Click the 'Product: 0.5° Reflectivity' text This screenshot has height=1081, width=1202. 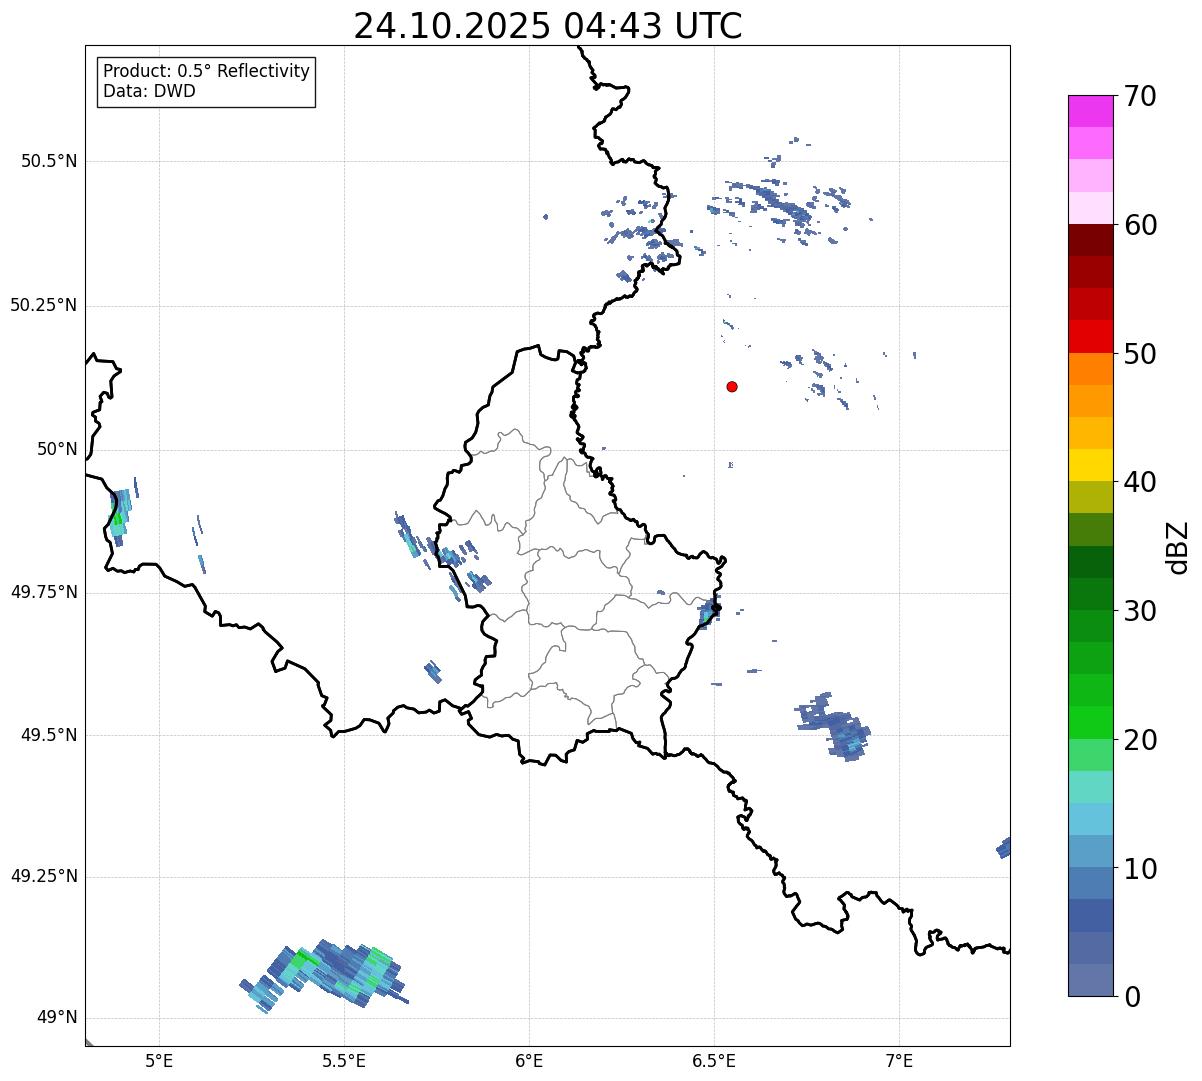(206, 72)
